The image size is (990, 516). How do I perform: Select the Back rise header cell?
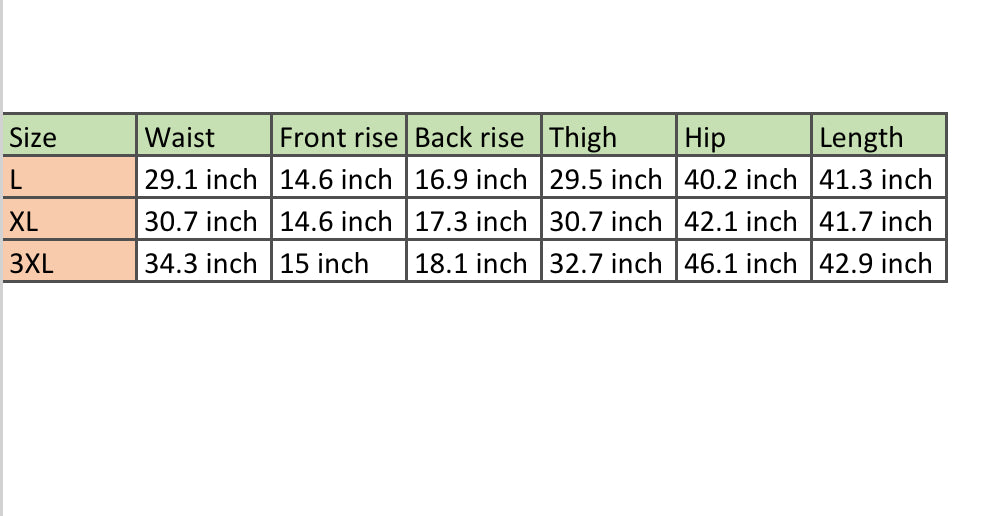point(474,137)
